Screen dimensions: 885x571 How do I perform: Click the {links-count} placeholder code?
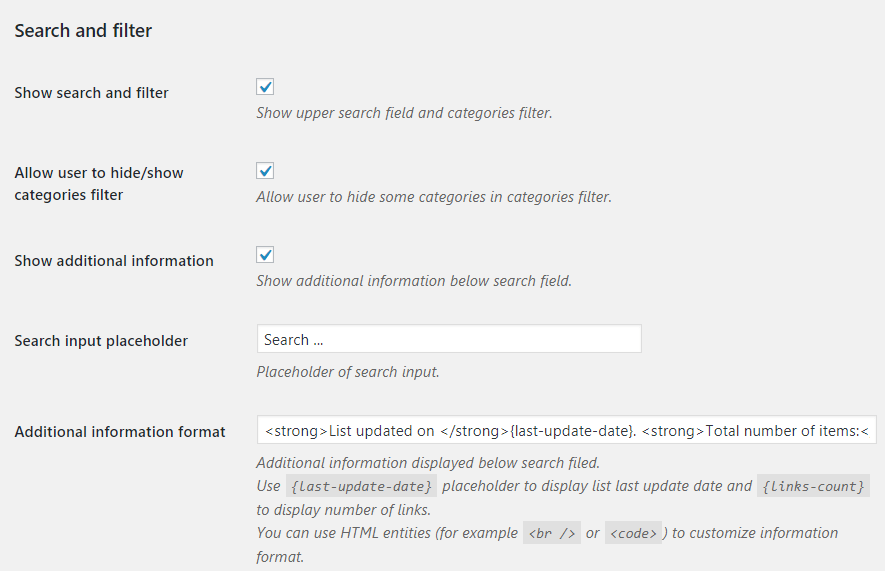click(813, 486)
